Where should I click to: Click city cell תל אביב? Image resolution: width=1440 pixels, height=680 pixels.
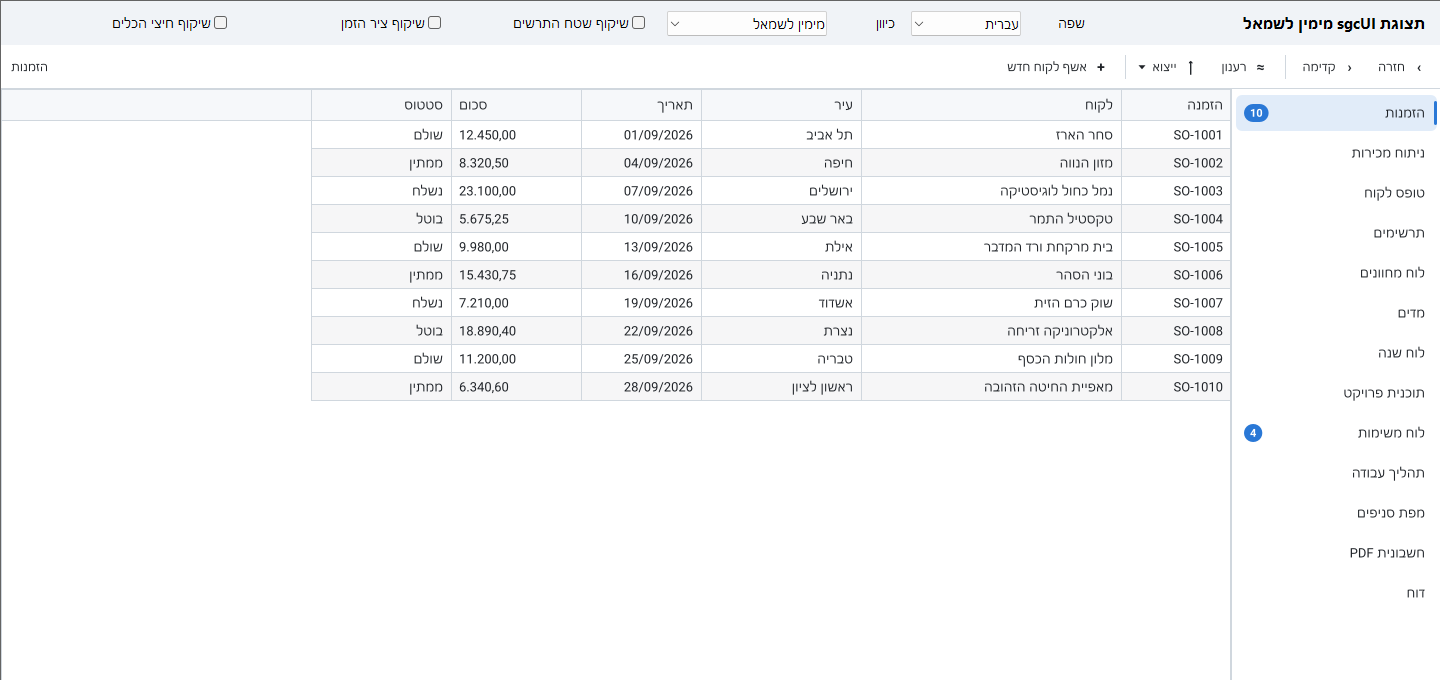tap(782, 135)
